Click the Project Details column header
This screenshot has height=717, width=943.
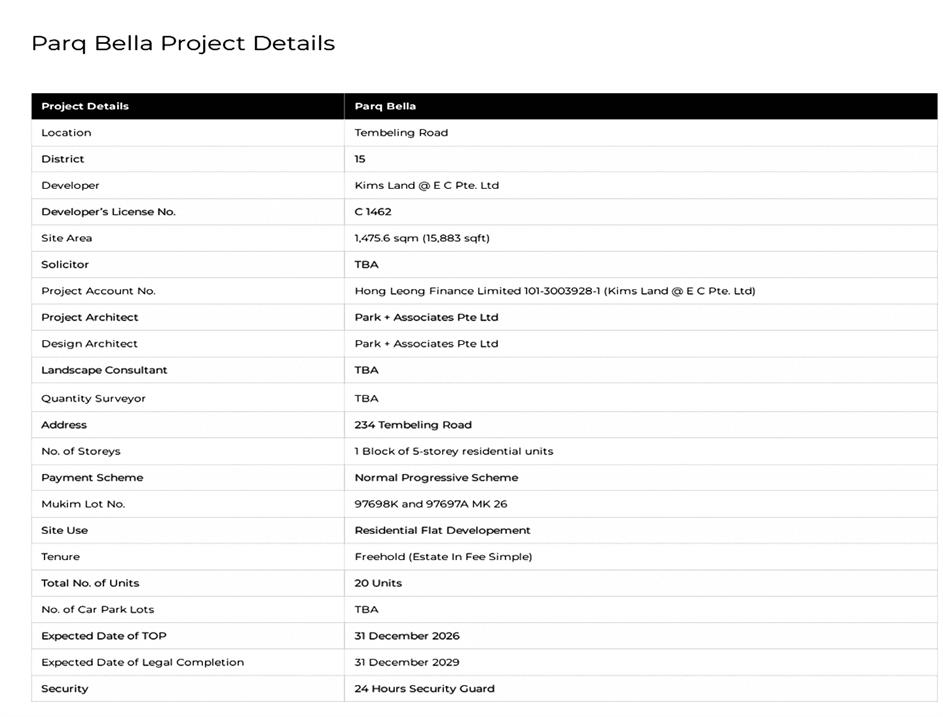[85, 106]
